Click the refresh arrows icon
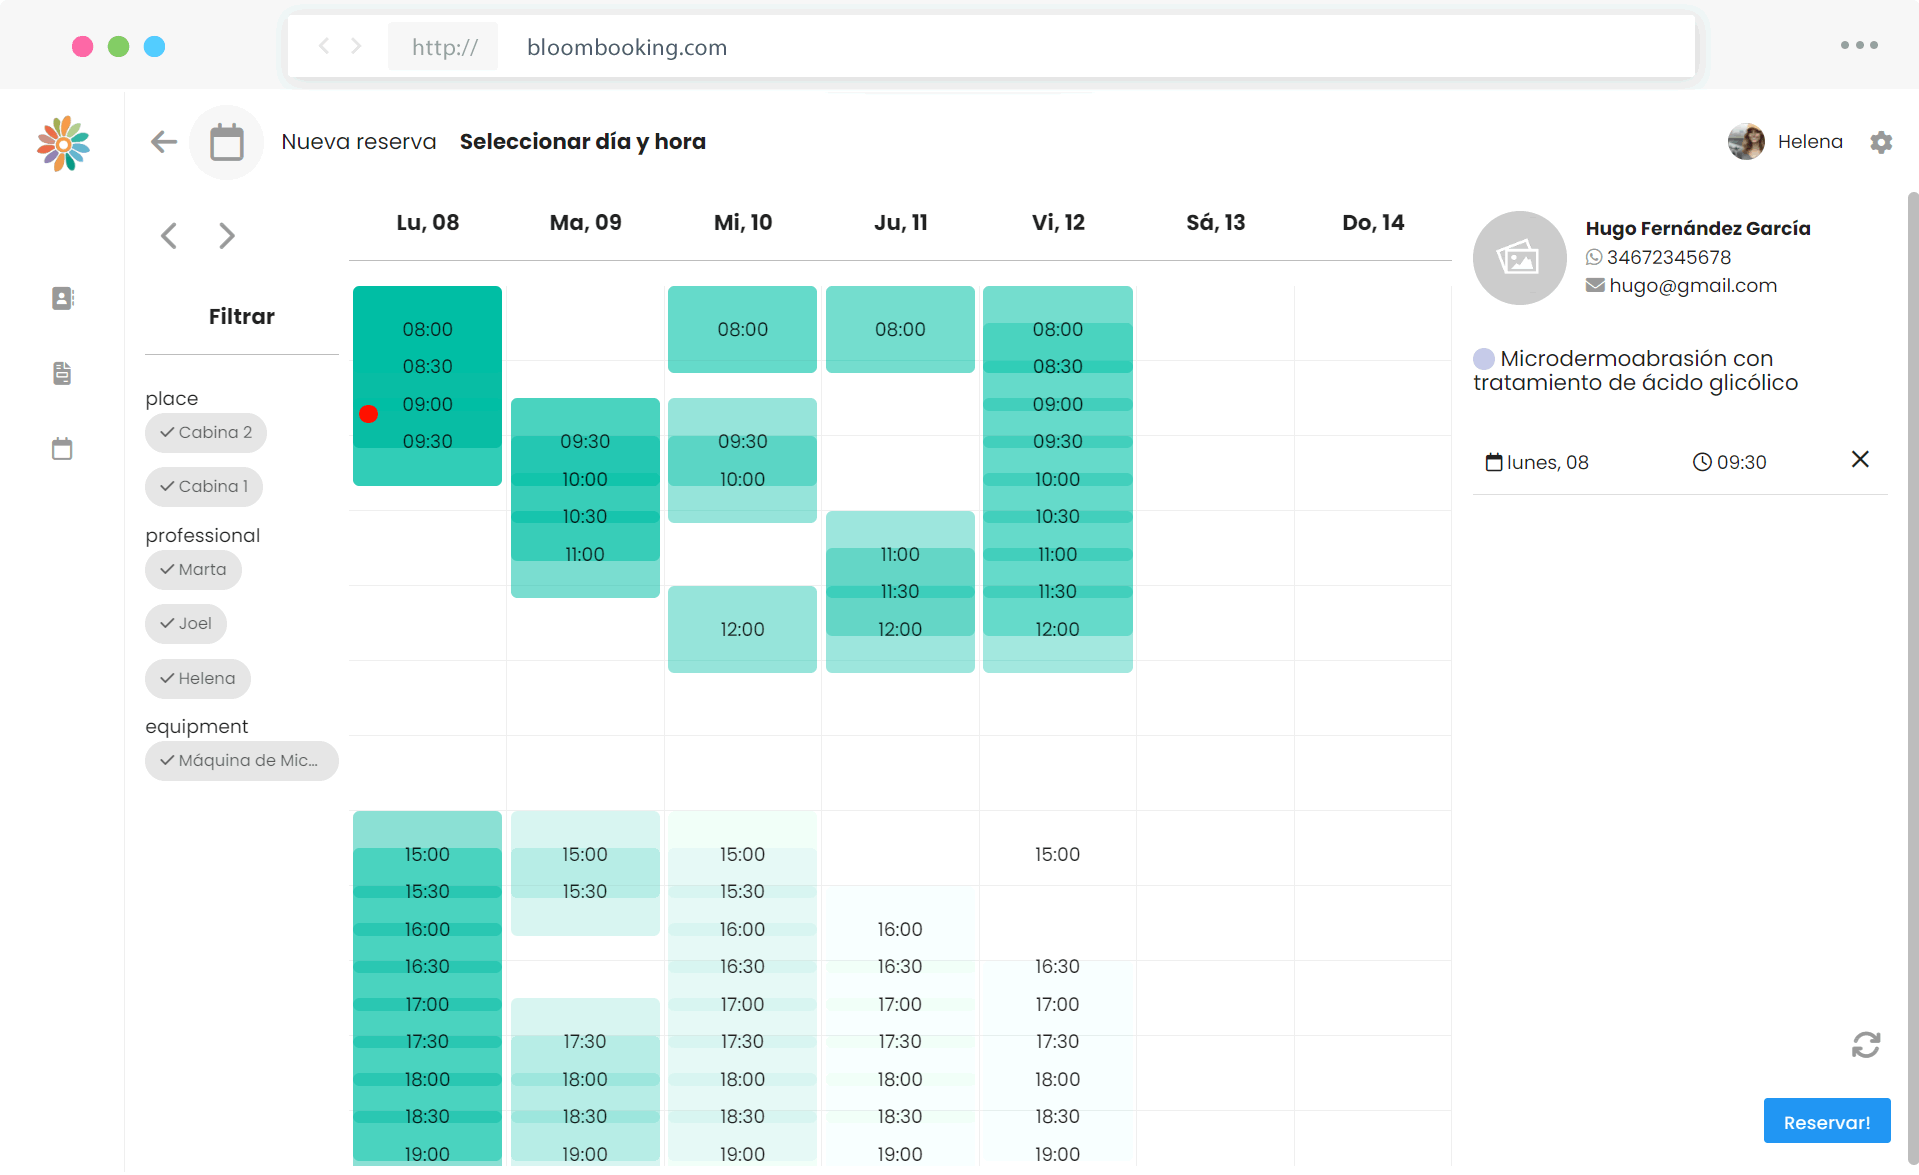The height and width of the screenshot is (1175, 1919). point(1866,1045)
